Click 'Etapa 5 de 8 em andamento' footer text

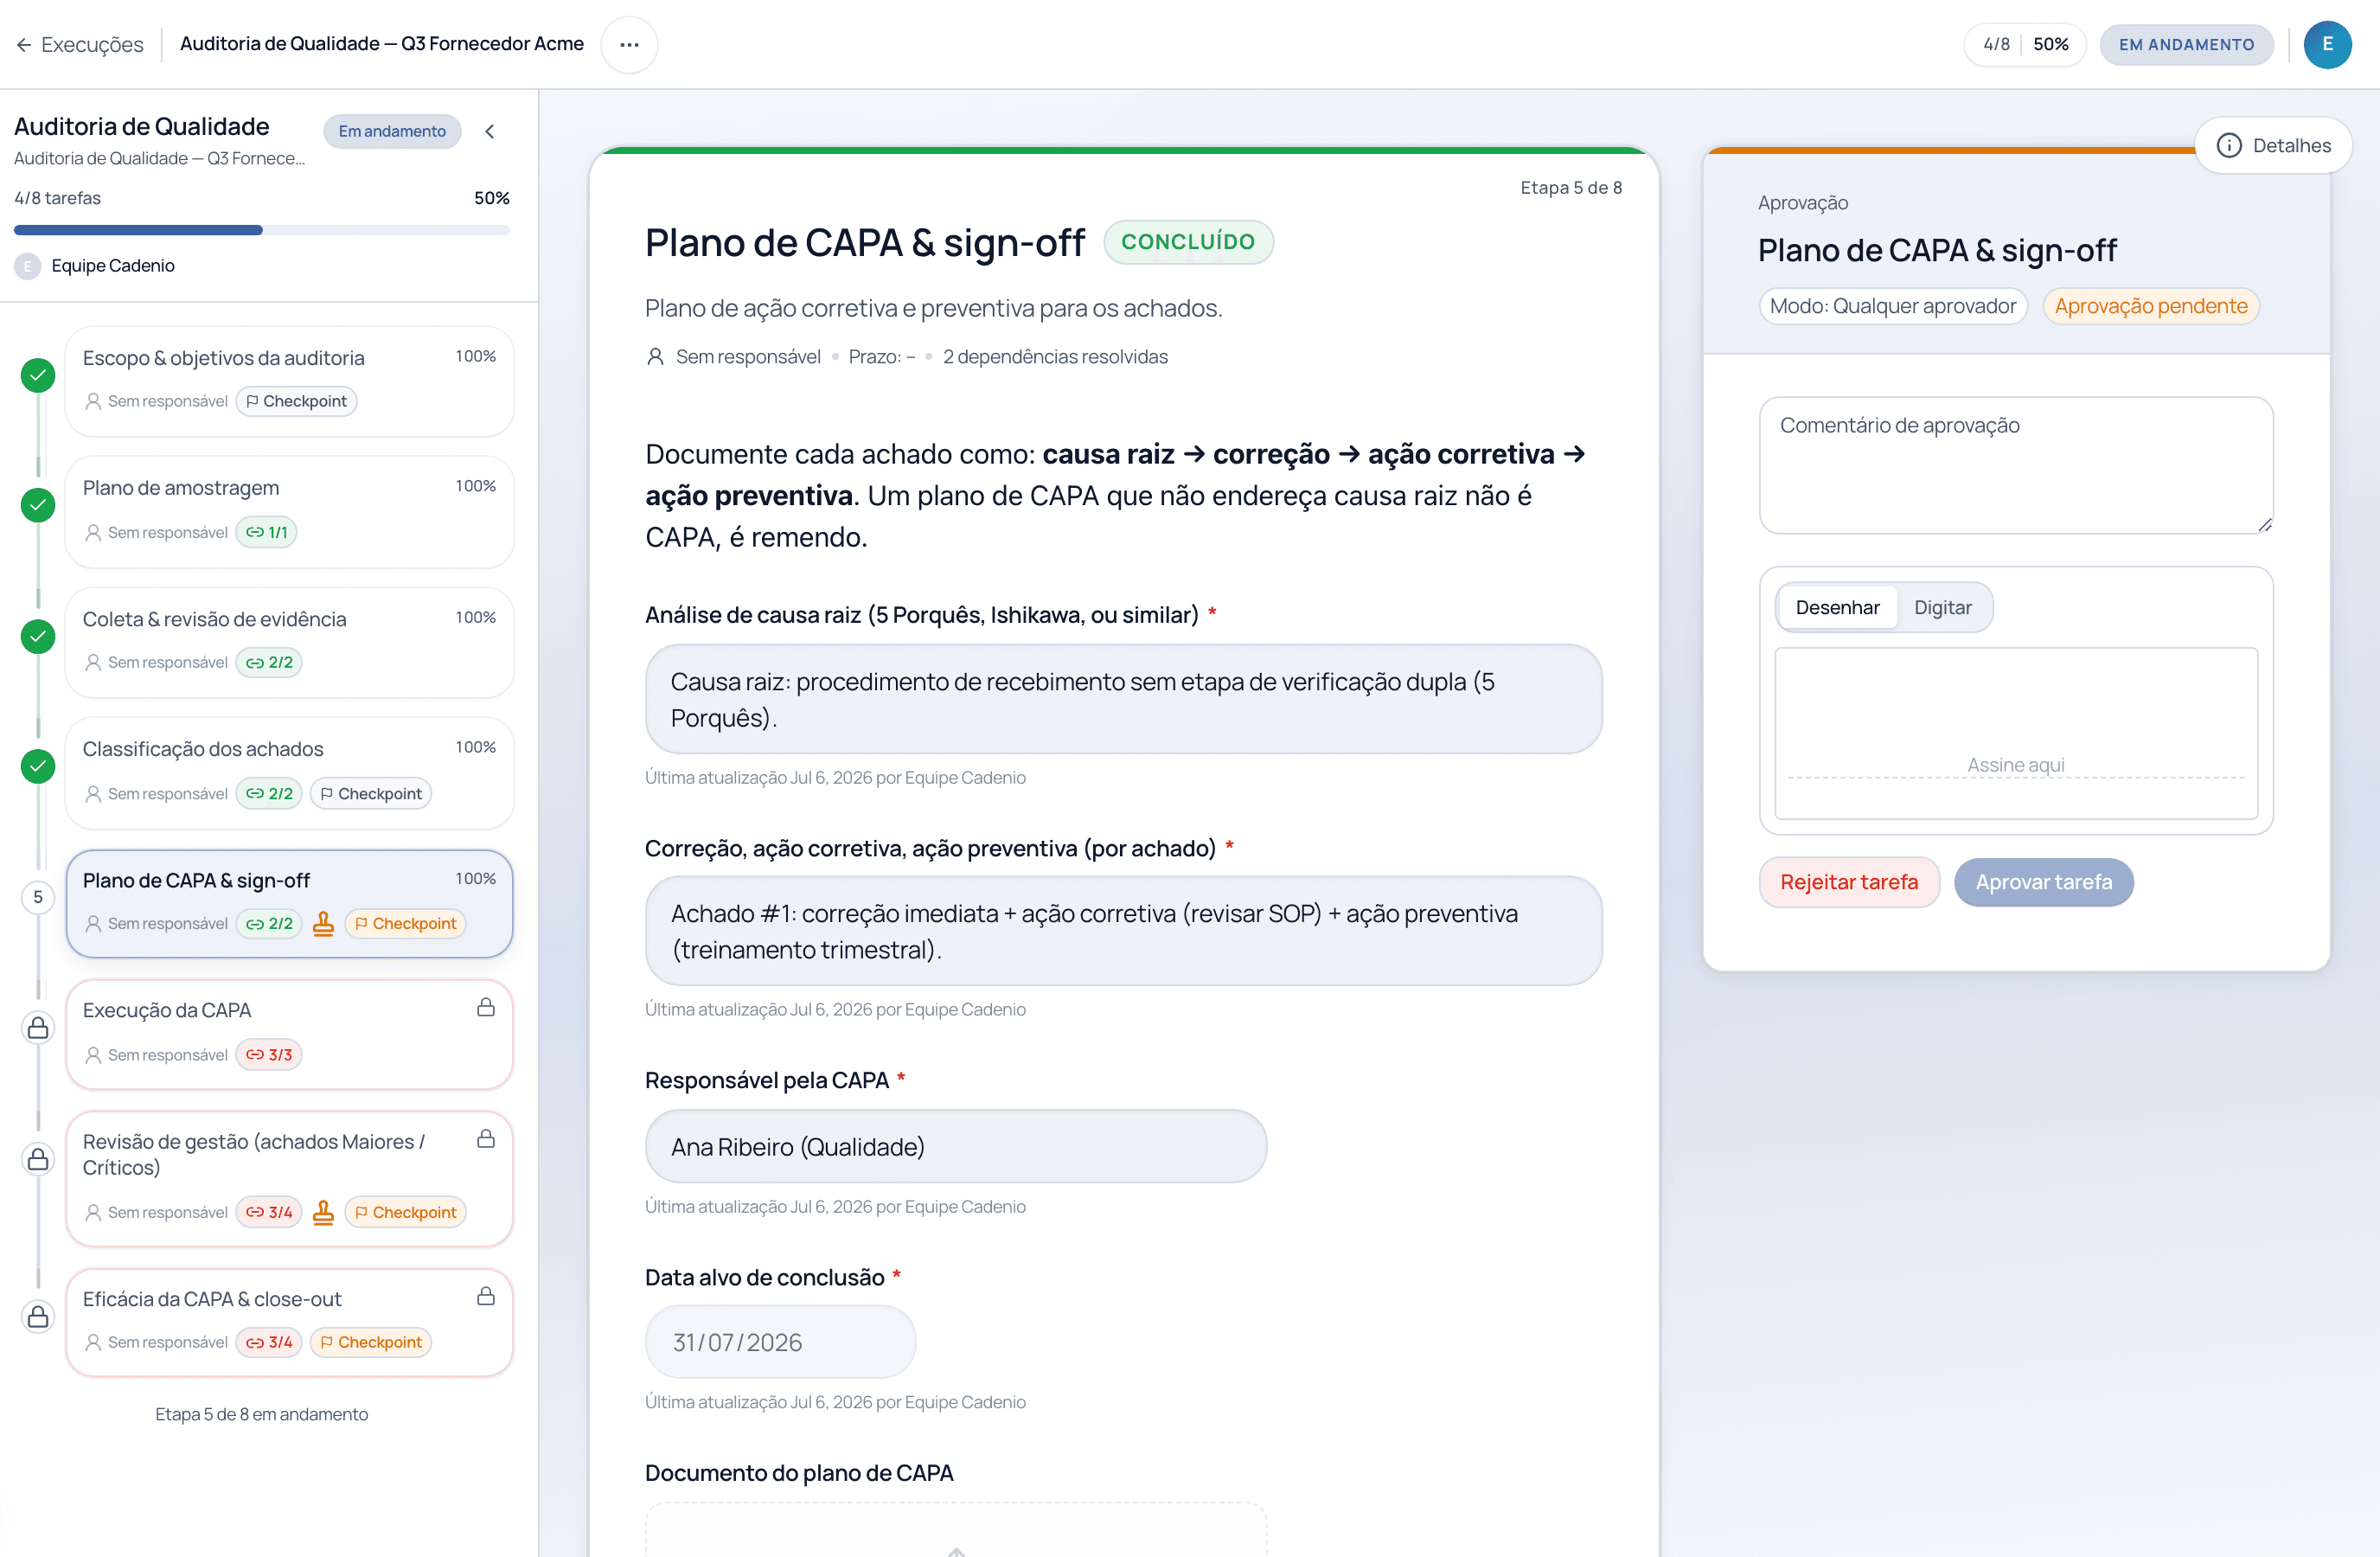pos(262,1414)
